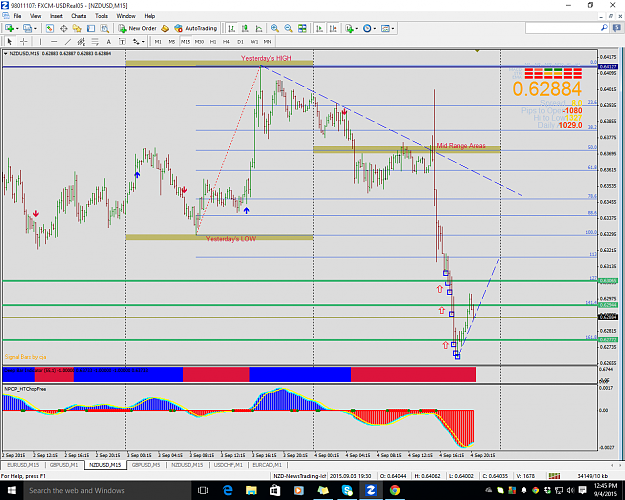Show the Market Watch window
The image size is (625, 500).
[50, 28]
